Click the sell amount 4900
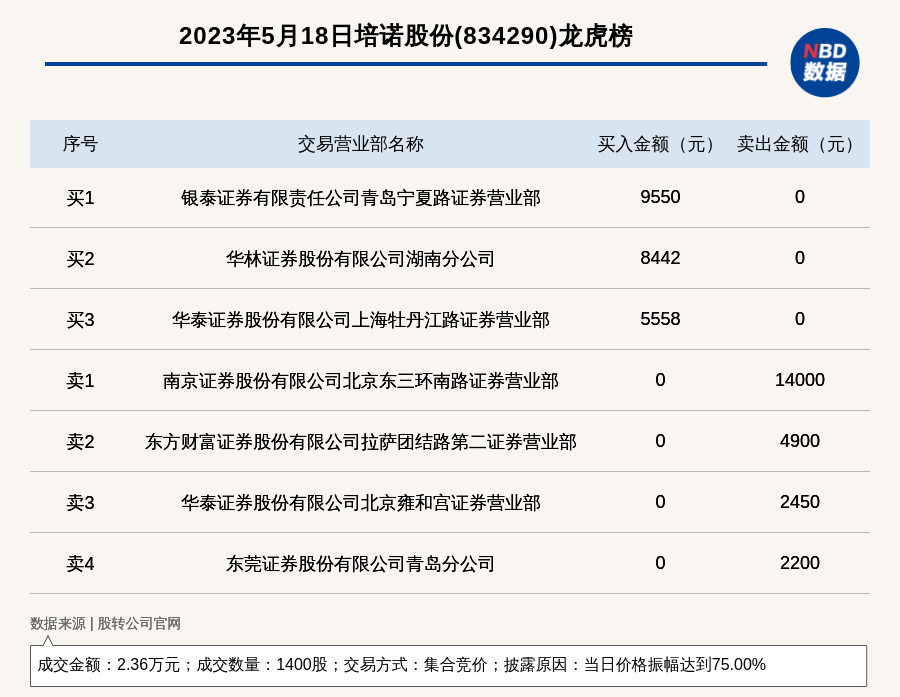Image resolution: width=900 pixels, height=697 pixels. click(800, 440)
